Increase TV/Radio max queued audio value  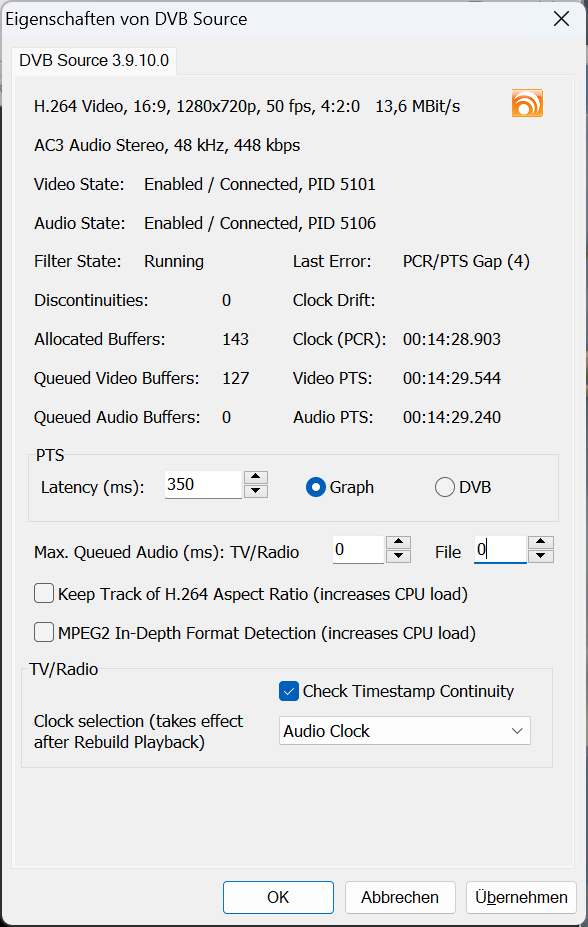click(398, 543)
